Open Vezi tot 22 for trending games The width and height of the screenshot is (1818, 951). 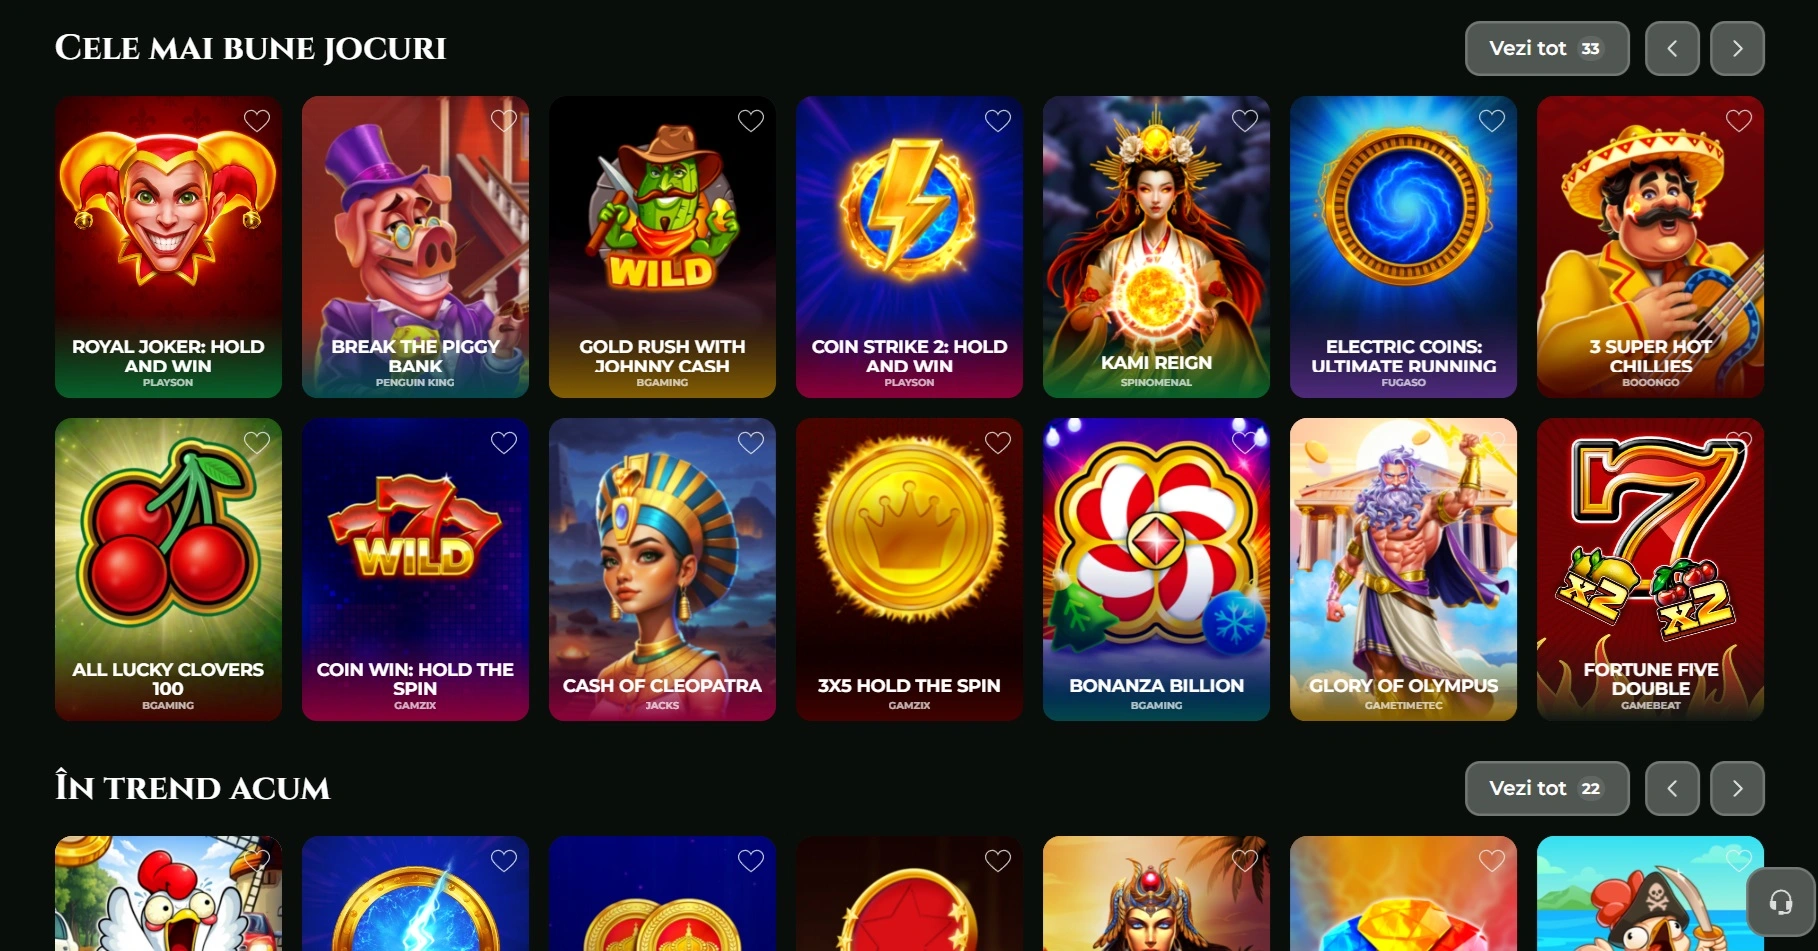[x=1547, y=788]
